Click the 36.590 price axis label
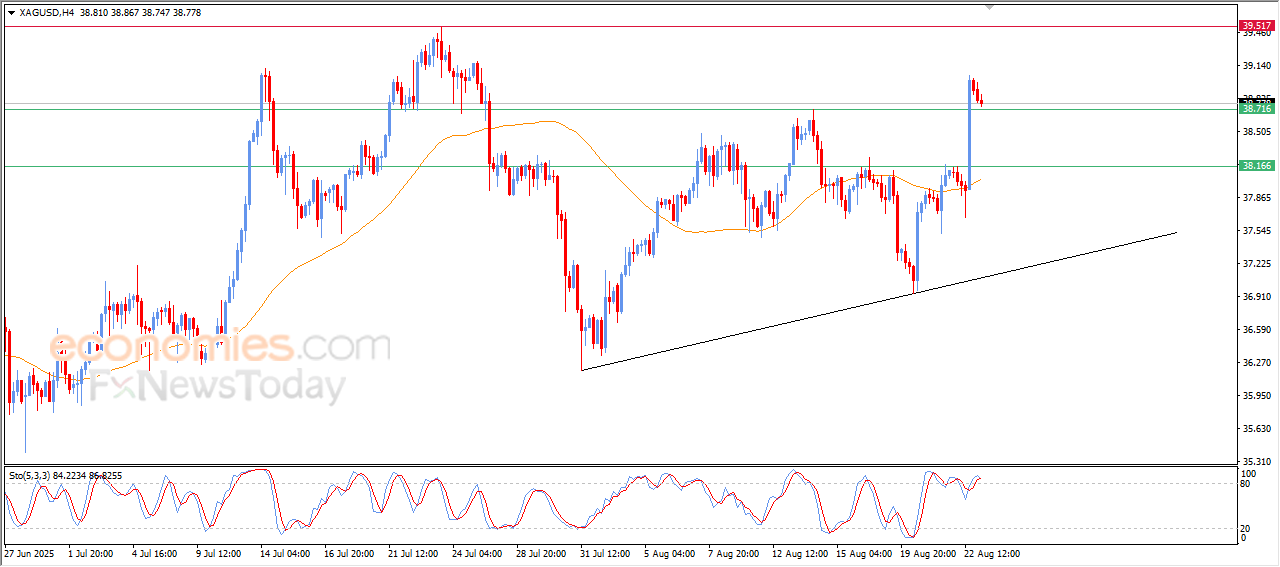Image resolution: width=1280 pixels, height=567 pixels. pos(1256,330)
